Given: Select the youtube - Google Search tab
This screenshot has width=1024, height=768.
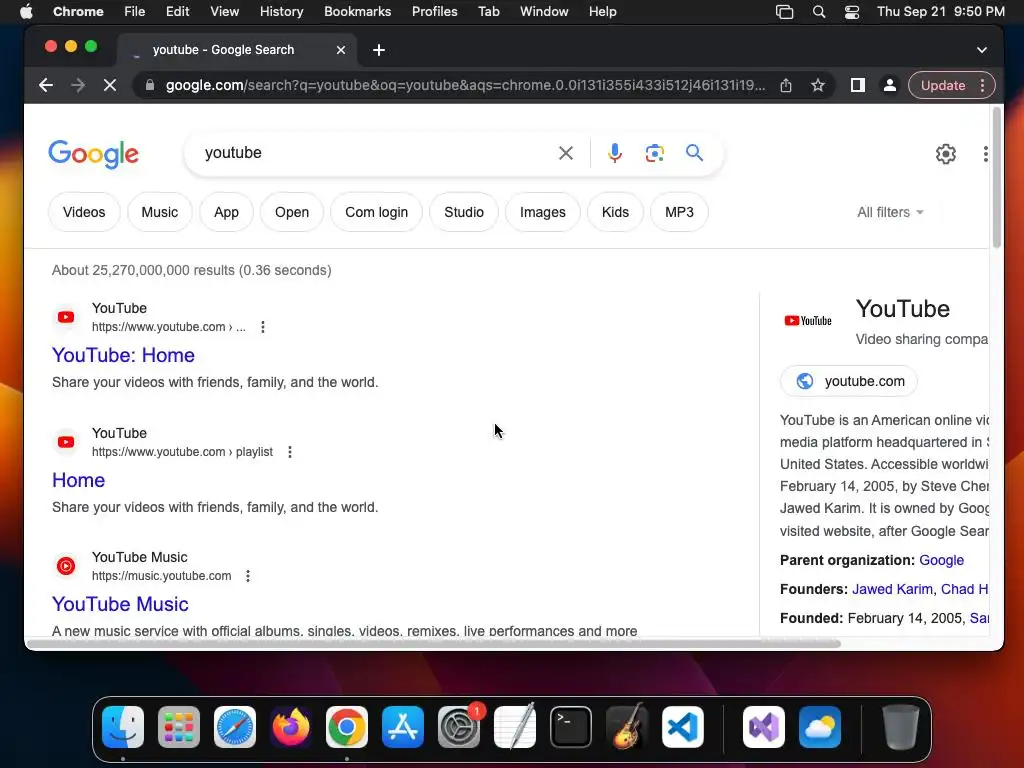Looking at the screenshot, I should click(238, 50).
